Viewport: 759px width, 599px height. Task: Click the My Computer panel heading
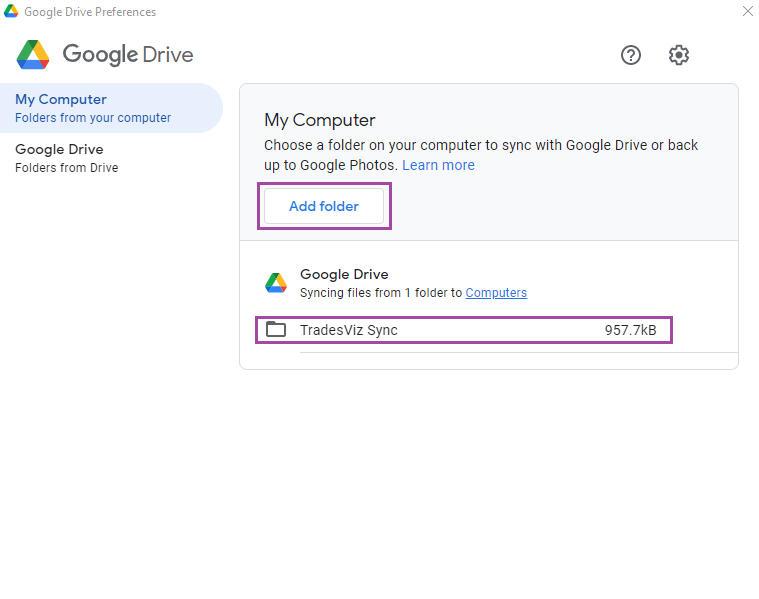click(x=319, y=120)
